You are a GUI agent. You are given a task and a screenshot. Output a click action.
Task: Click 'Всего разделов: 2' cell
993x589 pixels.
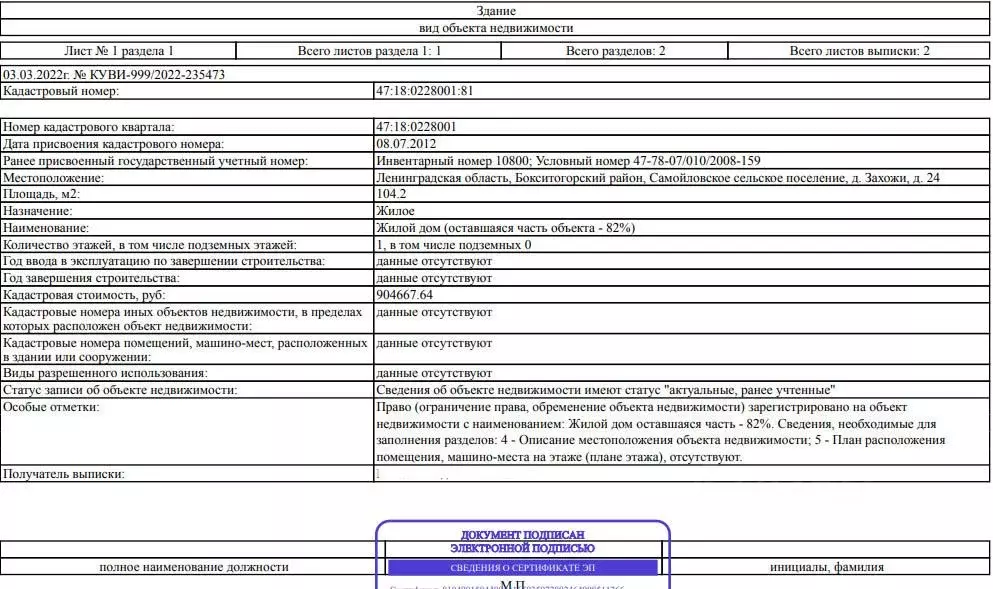pos(615,51)
